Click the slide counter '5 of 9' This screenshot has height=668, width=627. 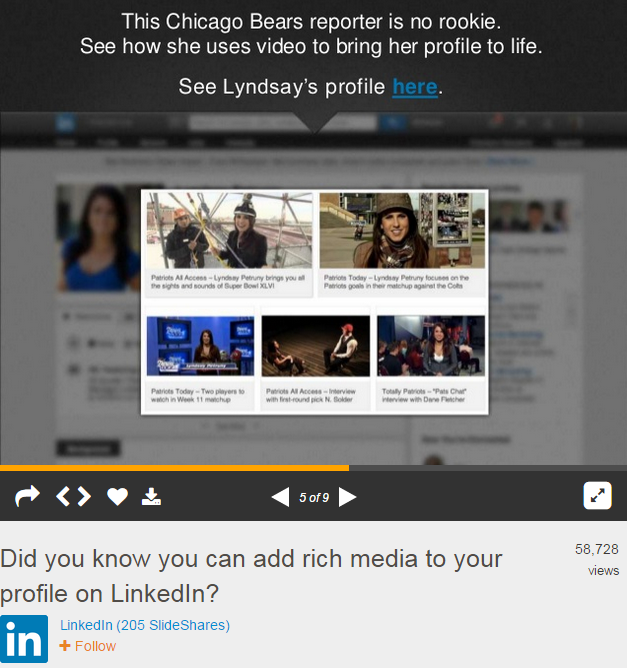coord(314,497)
